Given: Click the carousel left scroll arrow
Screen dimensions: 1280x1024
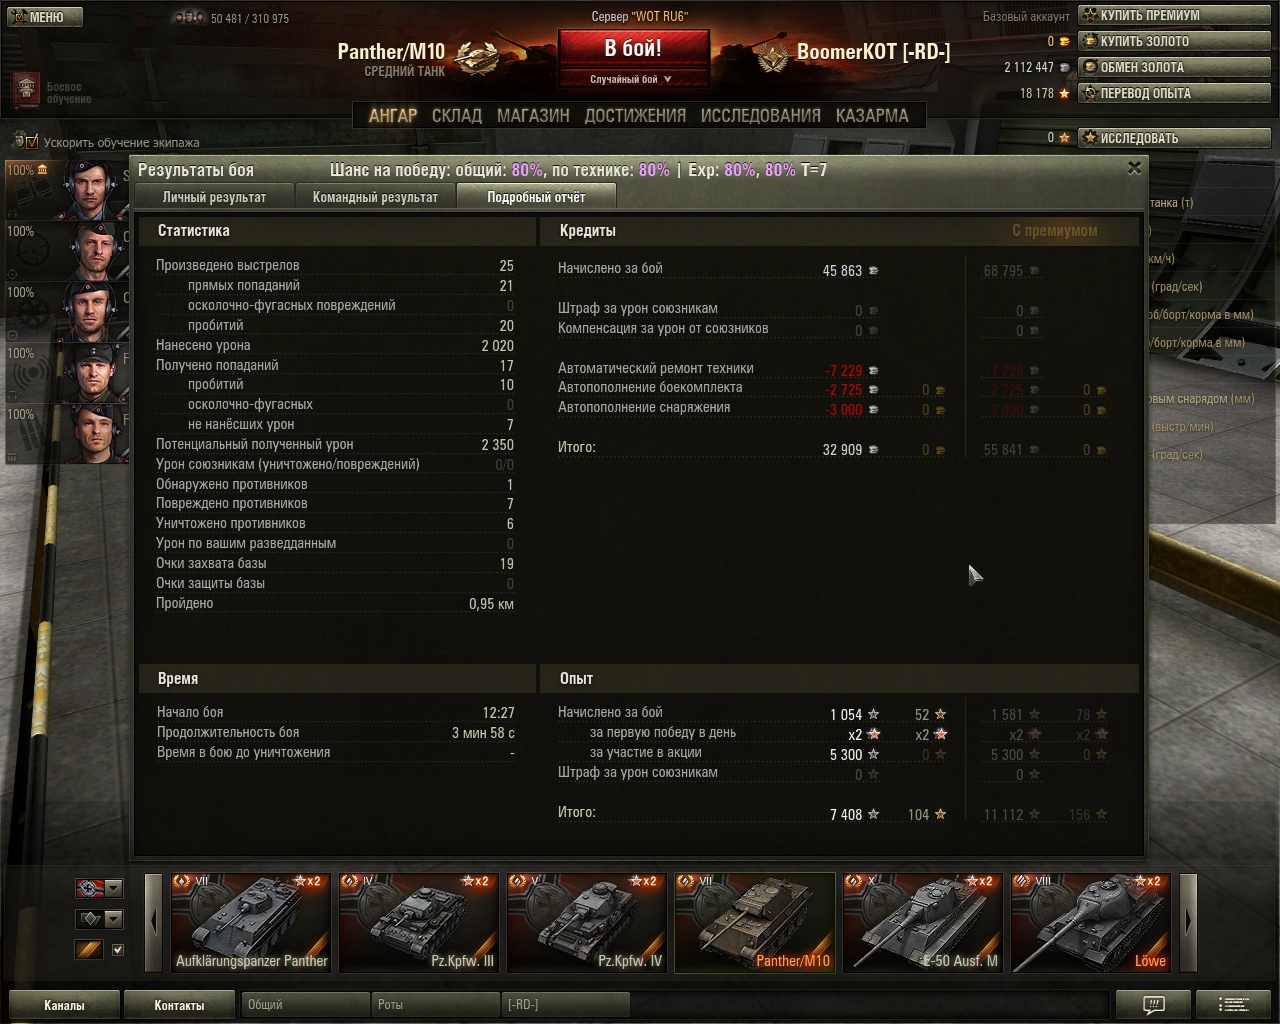Looking at the screenshot, I should click(153, 922).
